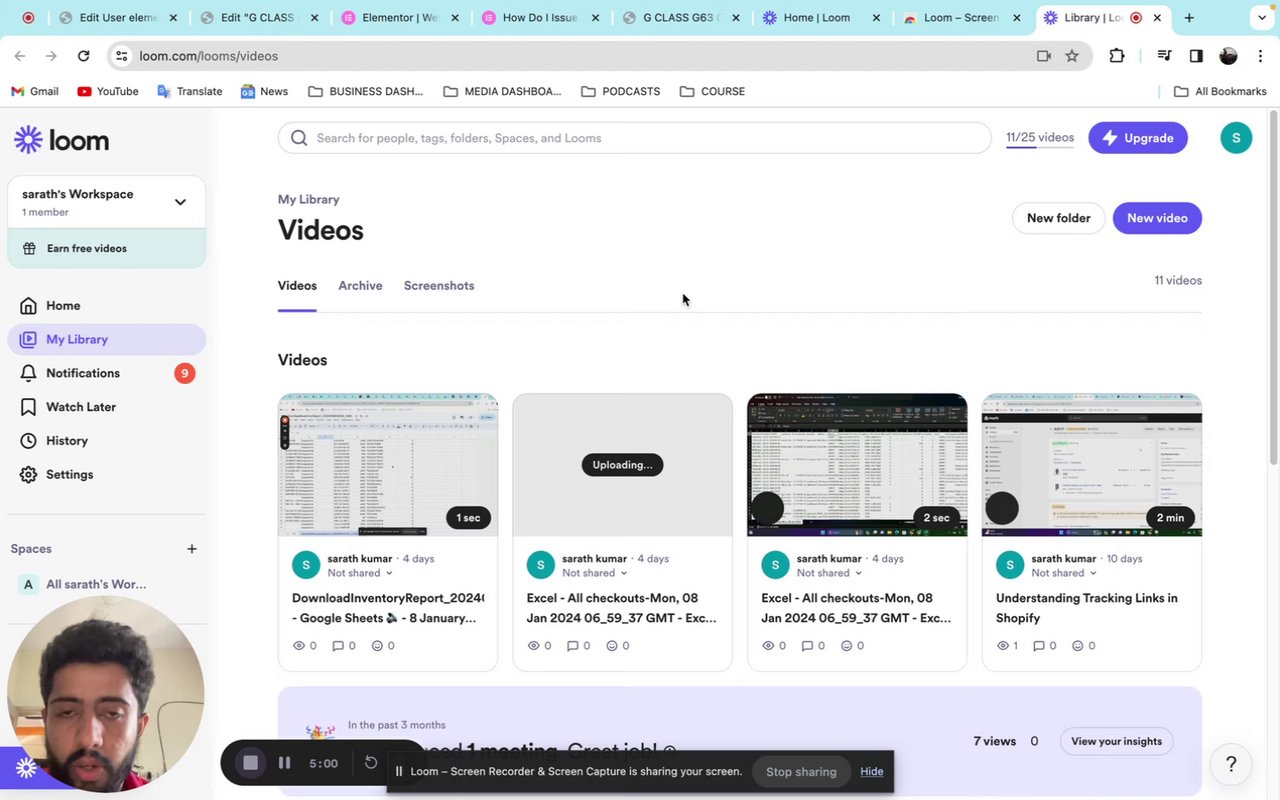The image size is (1280, 800).
Task: Click My Library breadcrumb text
Action: coord(308,200)
